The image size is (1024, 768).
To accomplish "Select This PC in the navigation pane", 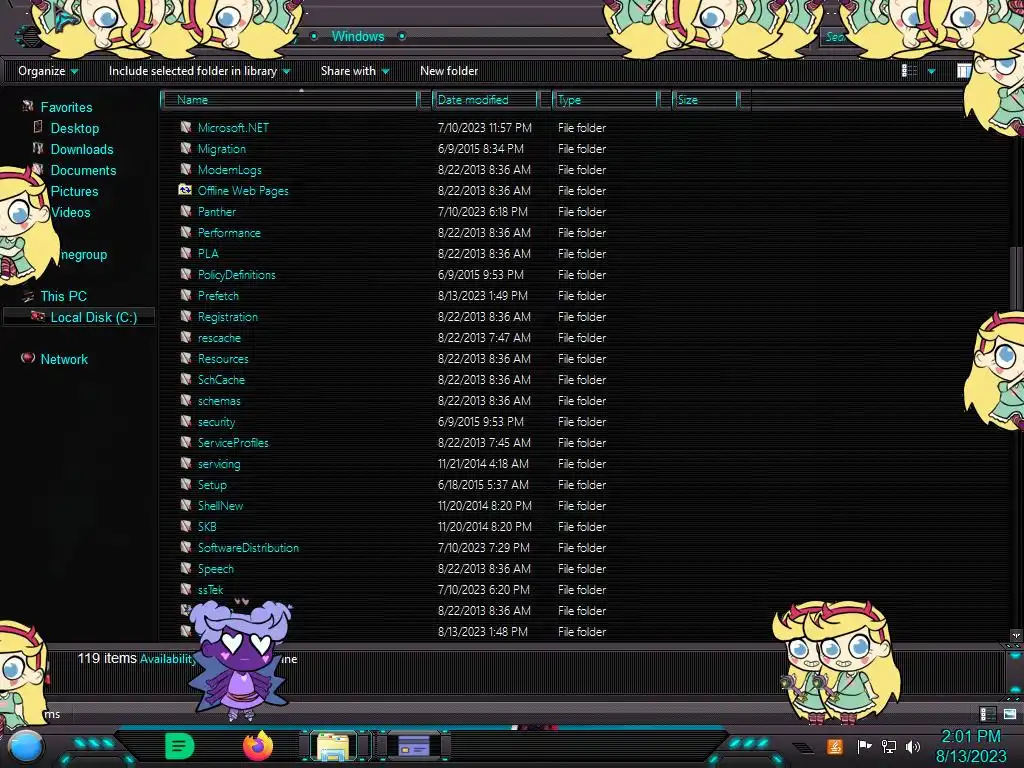I will tap(63, 296).
